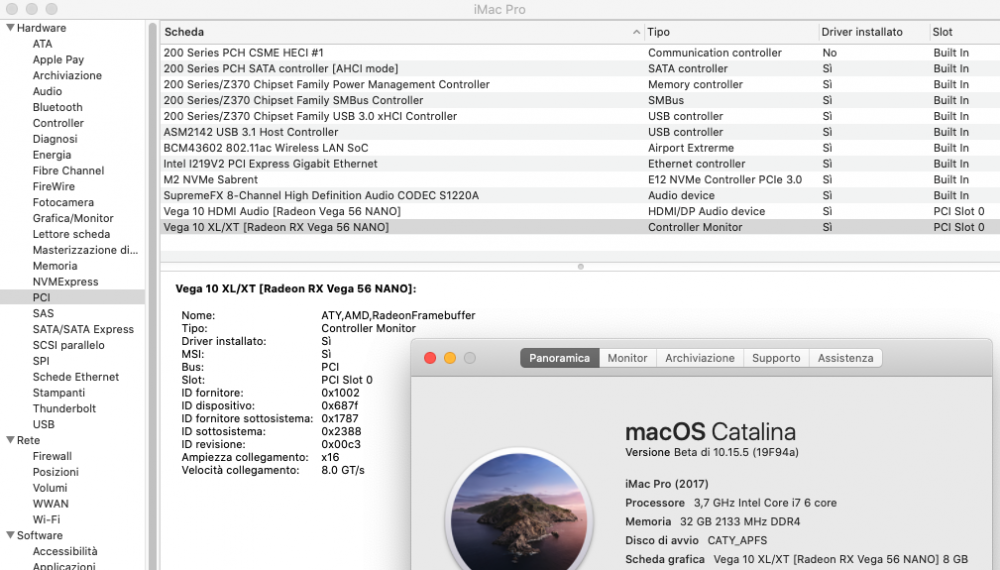Select Grafica/Monitor in the sidebar

coord(73,218)
